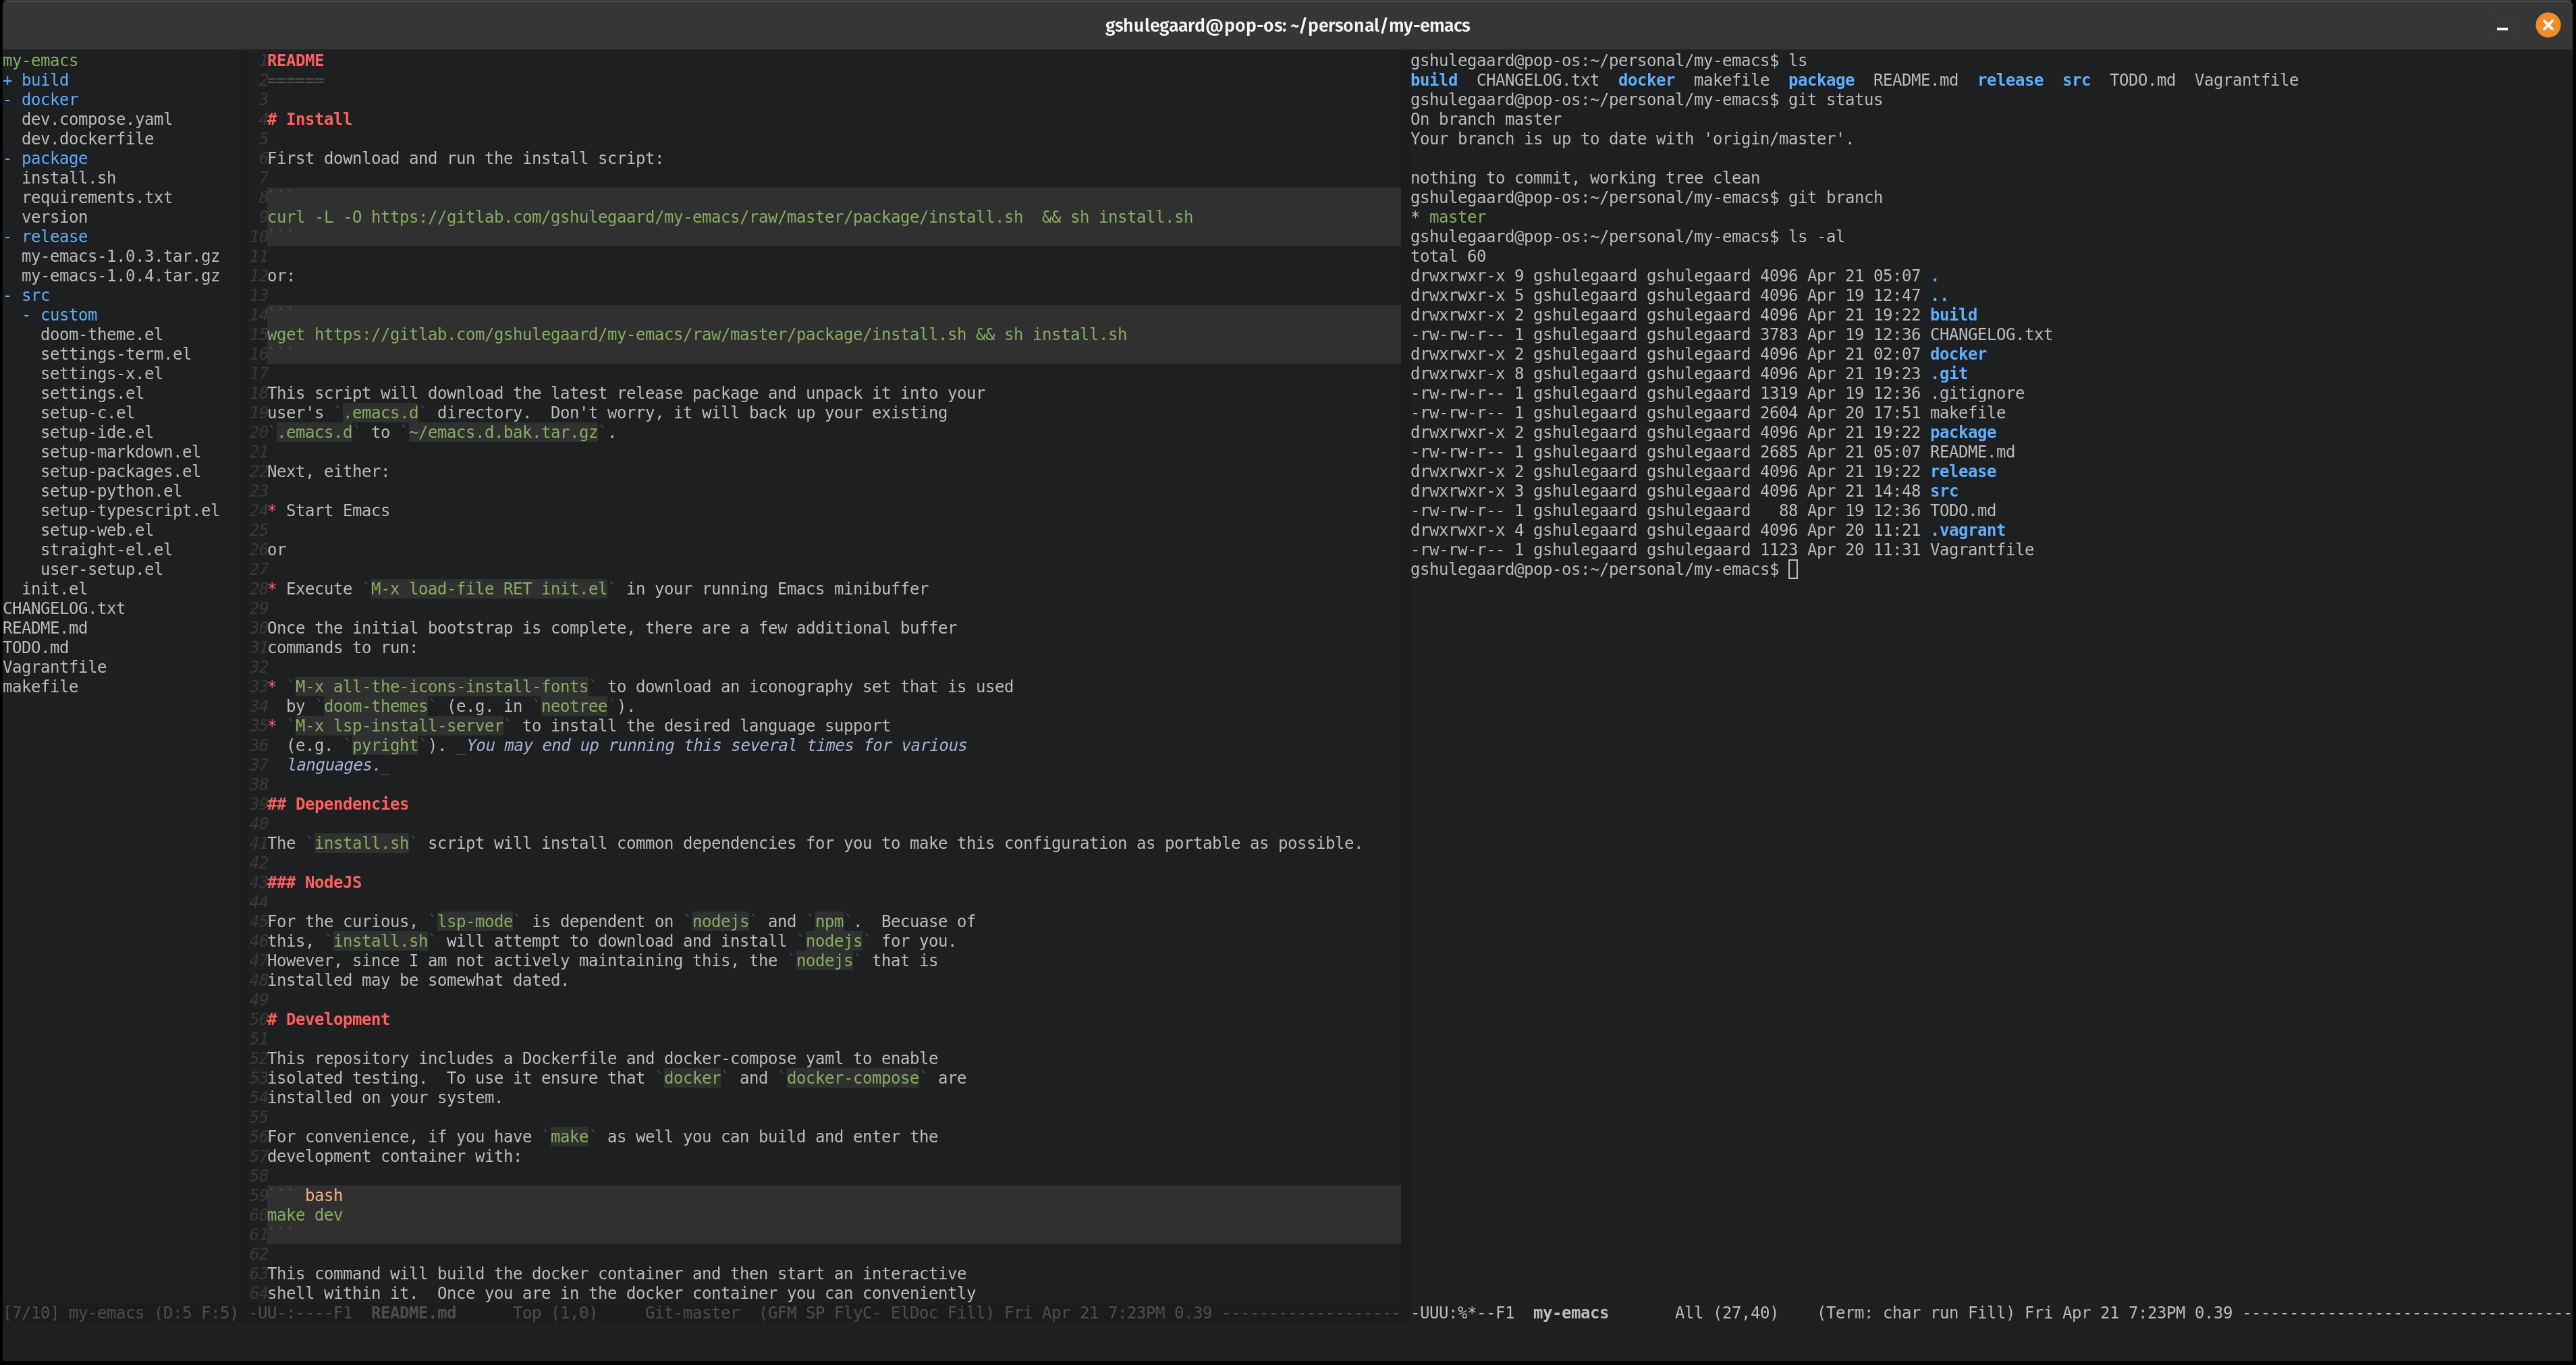Collapse the docker folder in neotree

coord(40,100)
